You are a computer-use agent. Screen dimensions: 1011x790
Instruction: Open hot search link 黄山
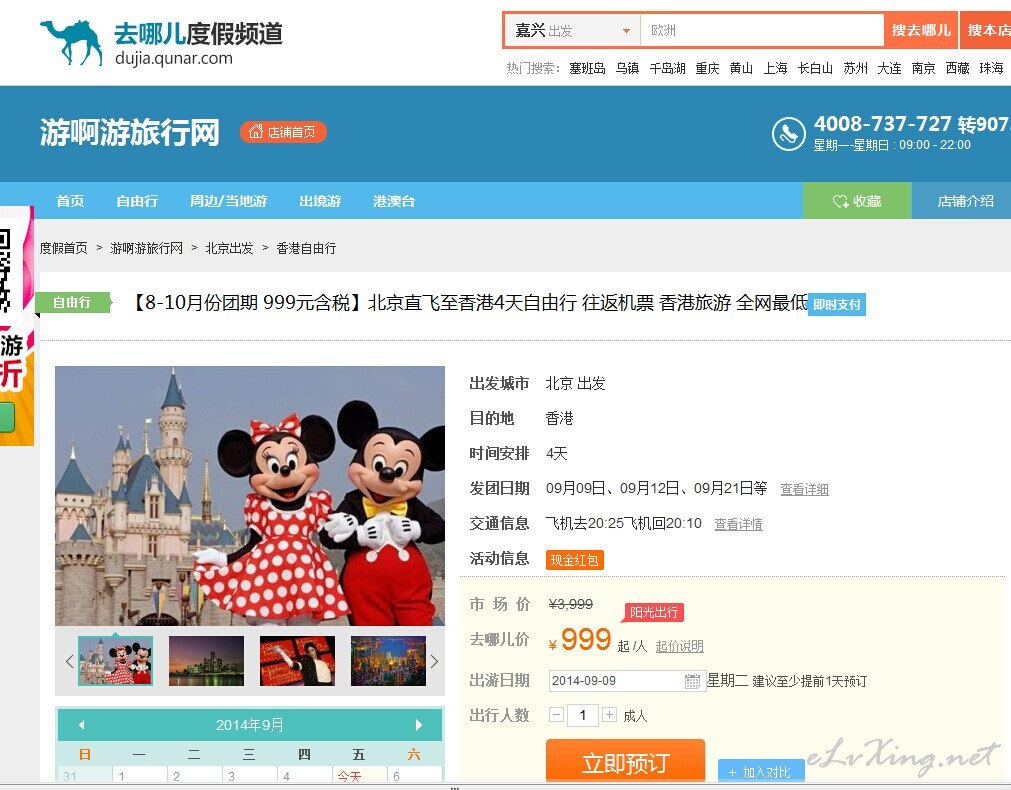click(x=741, y=68)
